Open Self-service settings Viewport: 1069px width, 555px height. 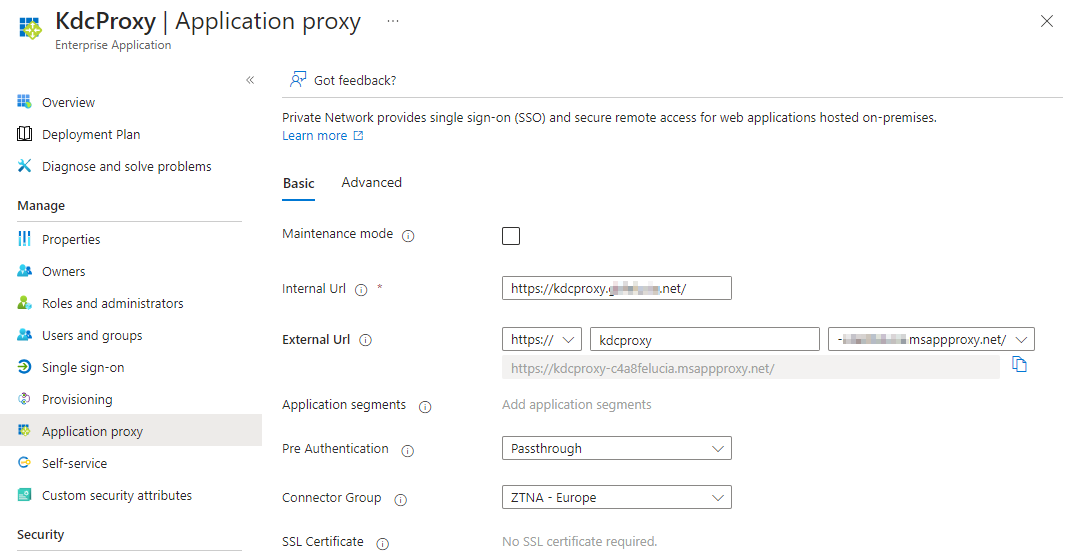pos(74,464)
